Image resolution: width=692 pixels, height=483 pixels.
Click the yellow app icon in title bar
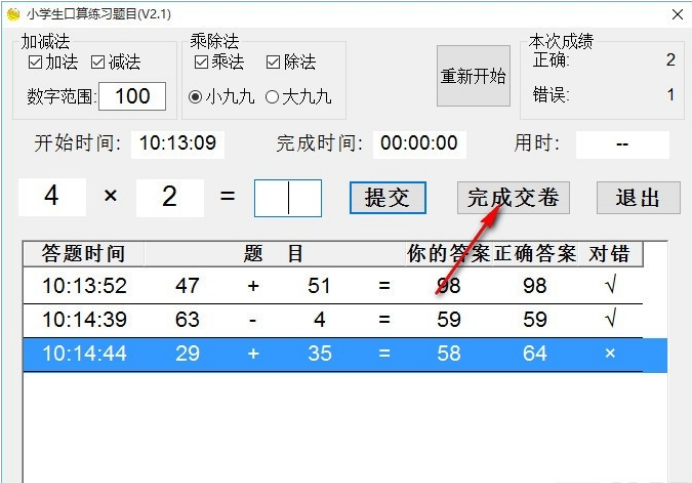[x=13, y=14]
